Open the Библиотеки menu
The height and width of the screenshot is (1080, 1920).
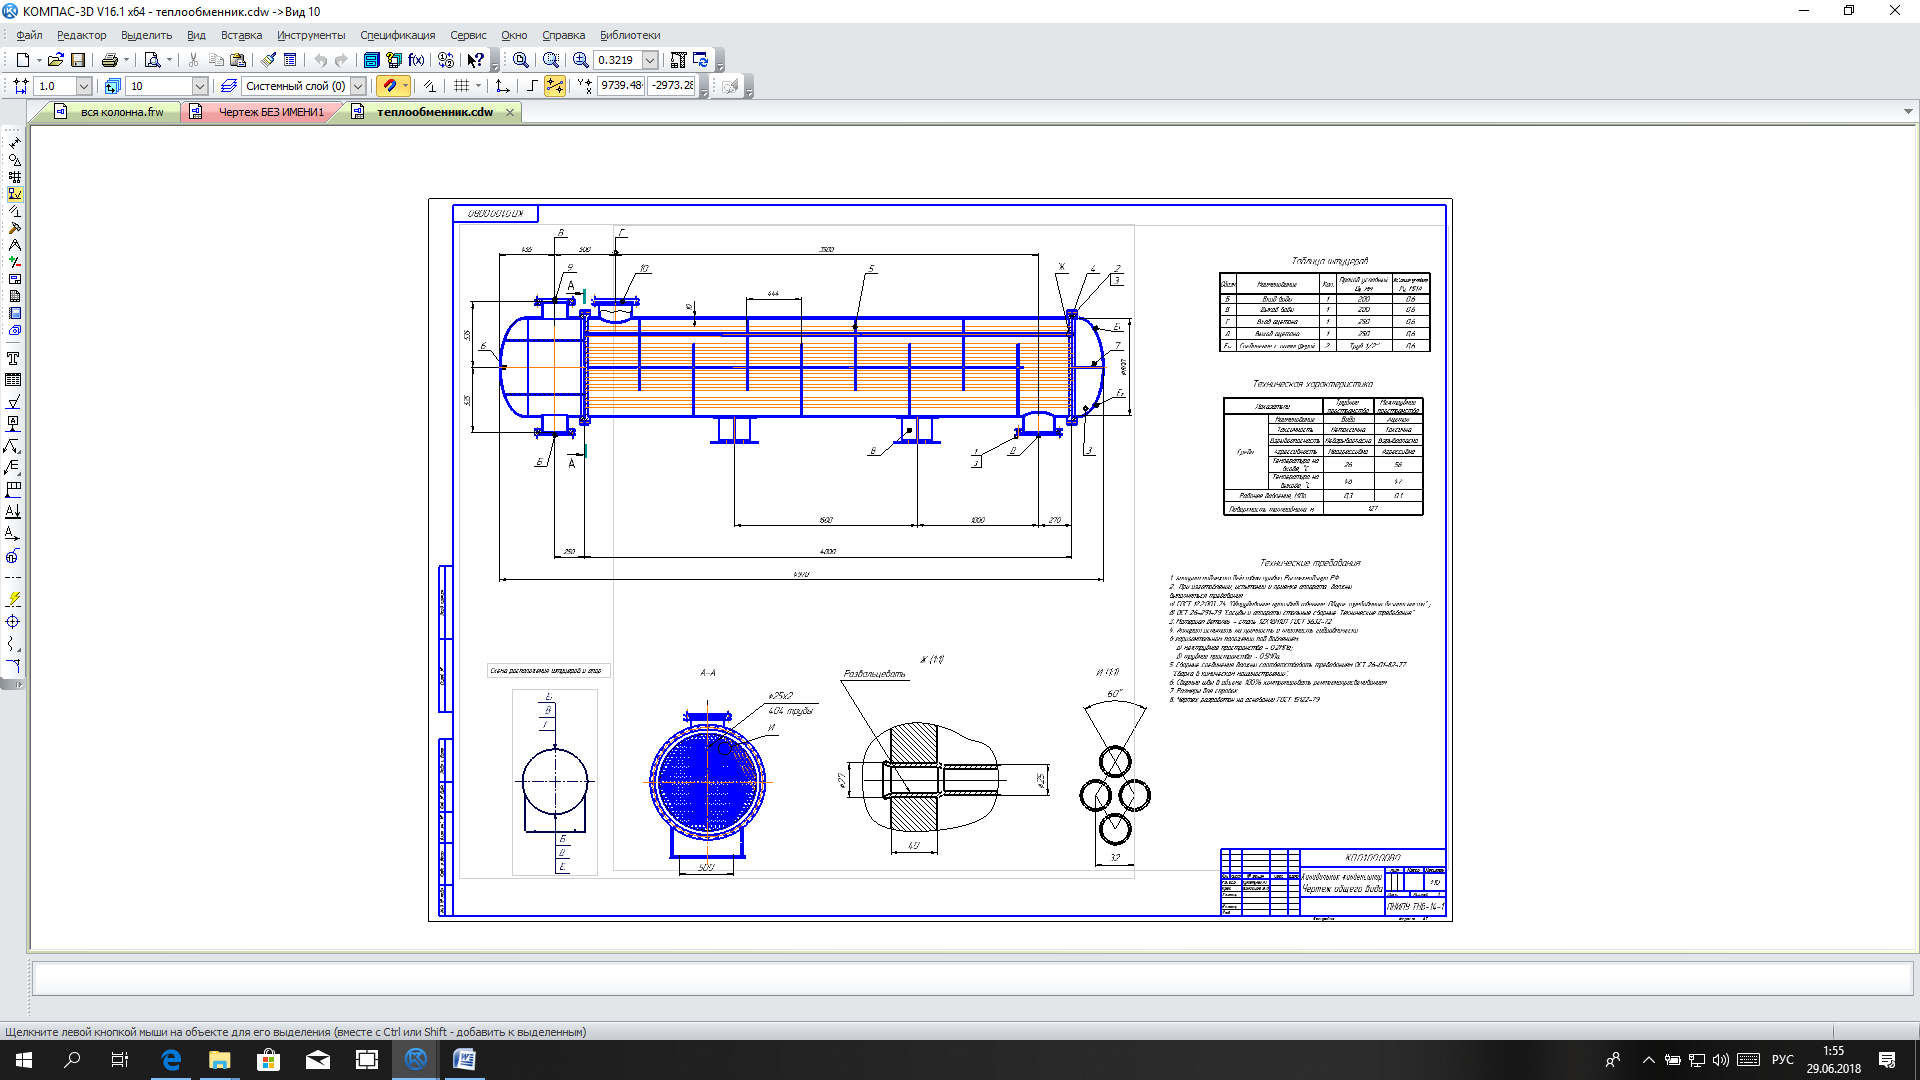[630, 35]
